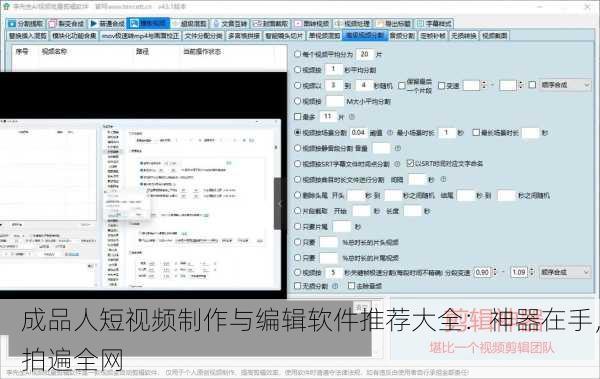This screenshot has width=600, height=379.
Task: Click the highlighted blue top tab icon
Action: [134, 23]
